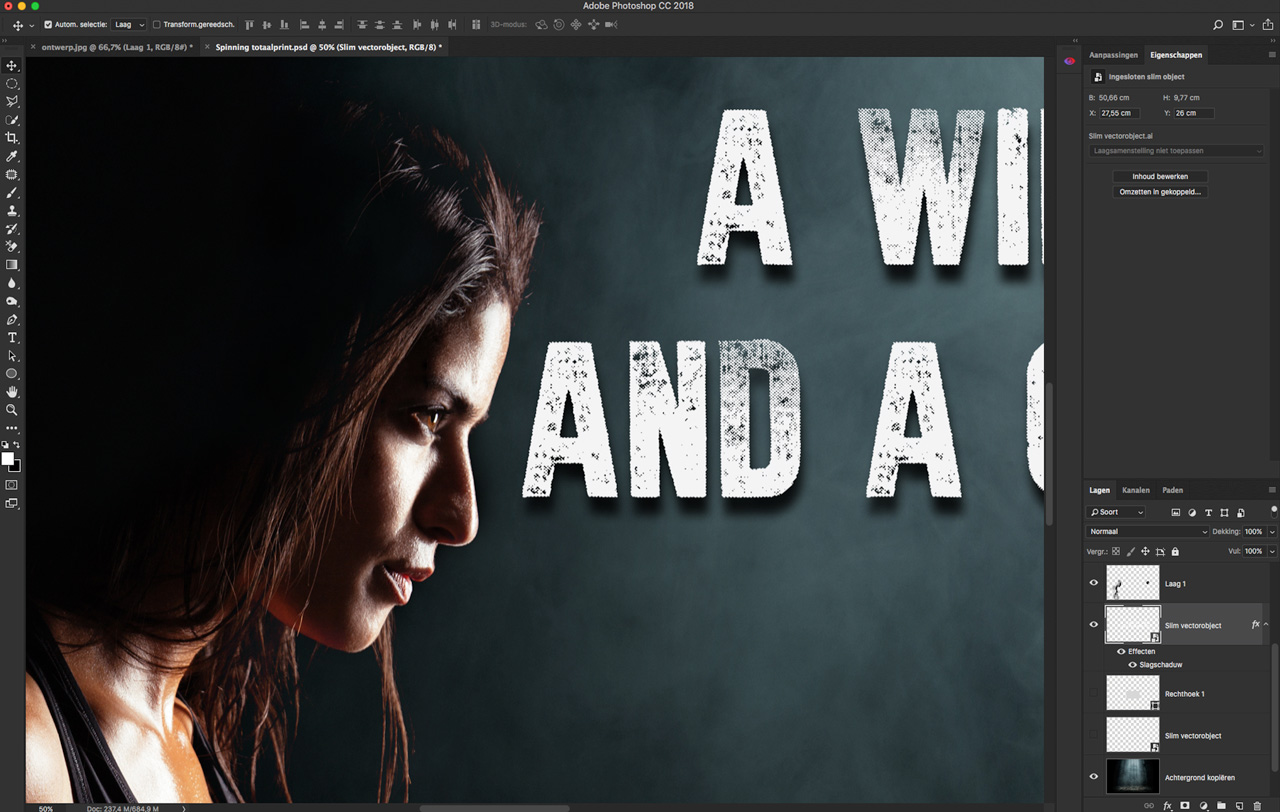Click the search icon in options bar
This screenshot has height=812, width=1280.
1218,25
